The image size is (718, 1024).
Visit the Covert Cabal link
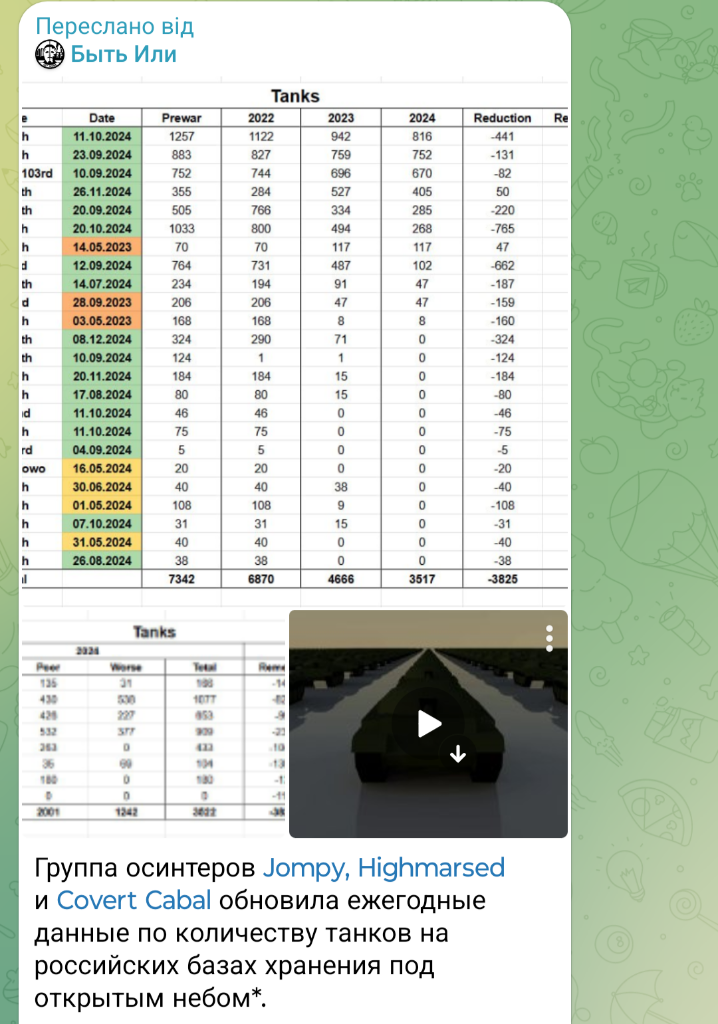pos(134,900)
